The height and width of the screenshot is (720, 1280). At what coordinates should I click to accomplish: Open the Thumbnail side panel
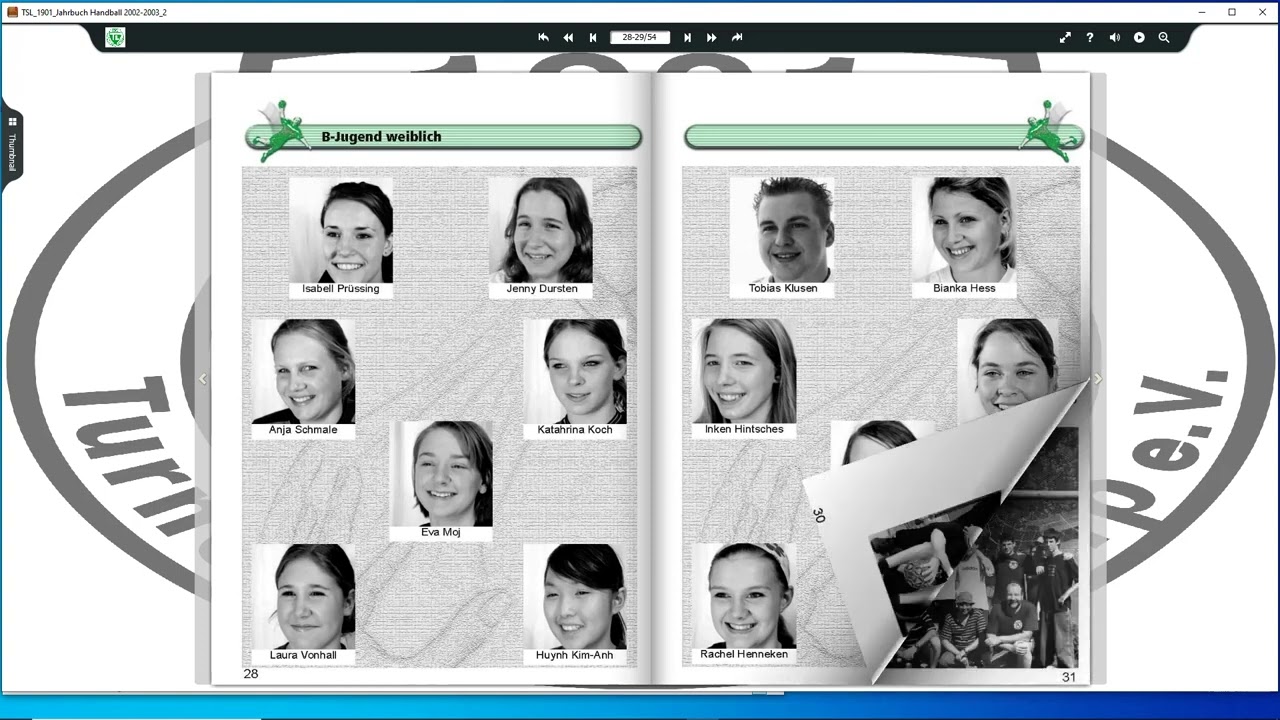coord(12,145)
